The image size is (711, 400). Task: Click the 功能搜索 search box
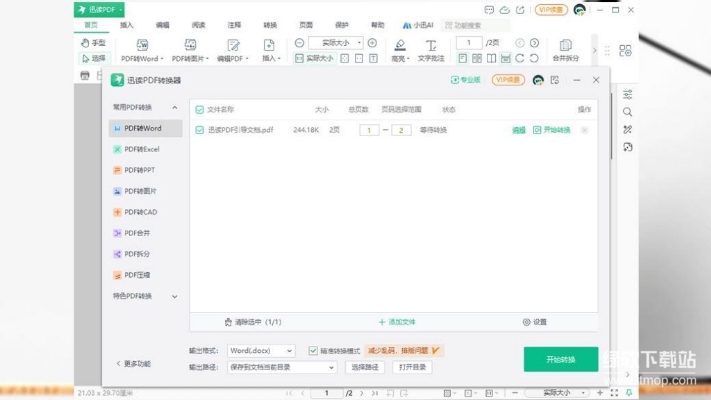click(475, 25)
